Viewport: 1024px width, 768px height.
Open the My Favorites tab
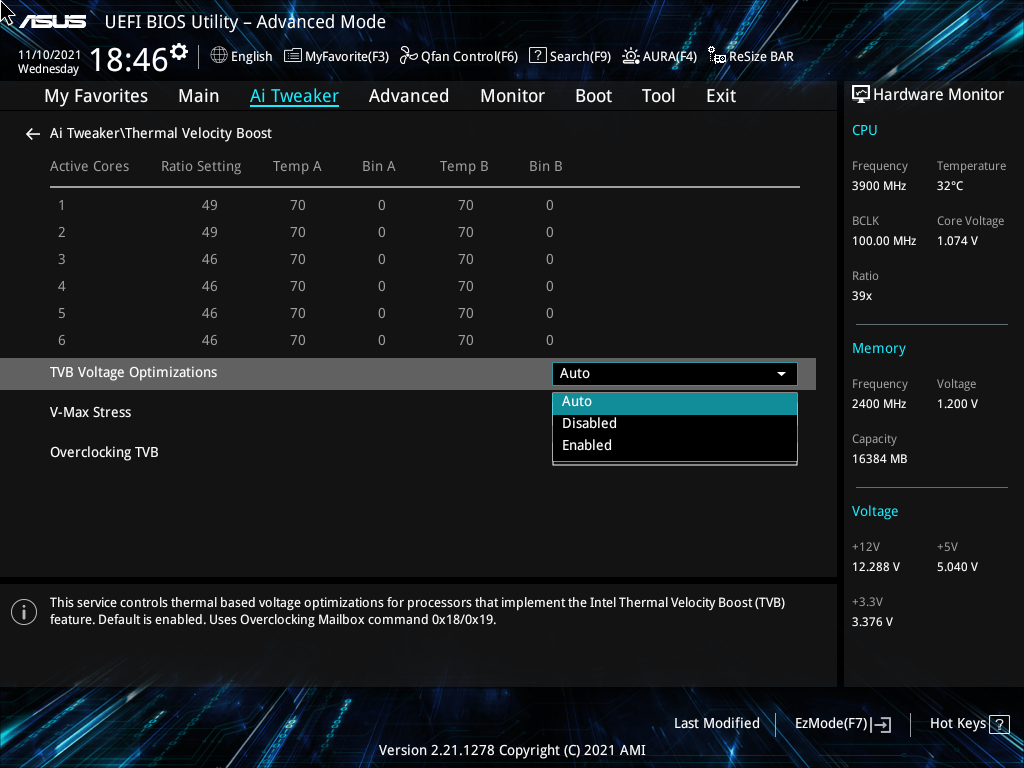[96, 96]
